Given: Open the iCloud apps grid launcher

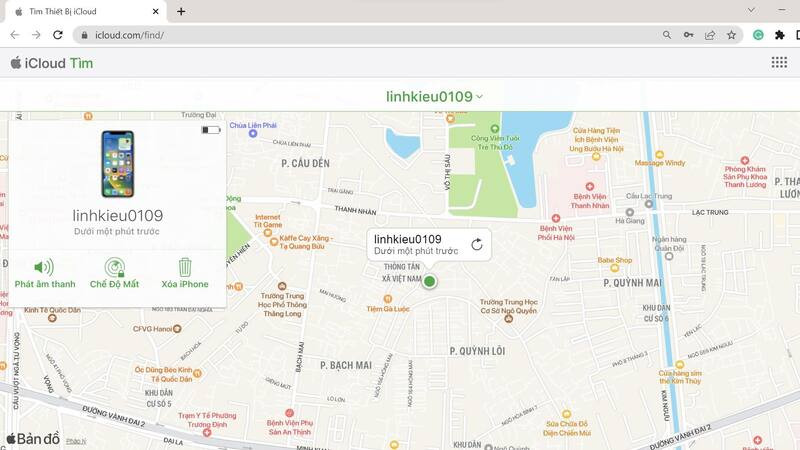Looking at the screenshot, I should click(x=779, y=62).
